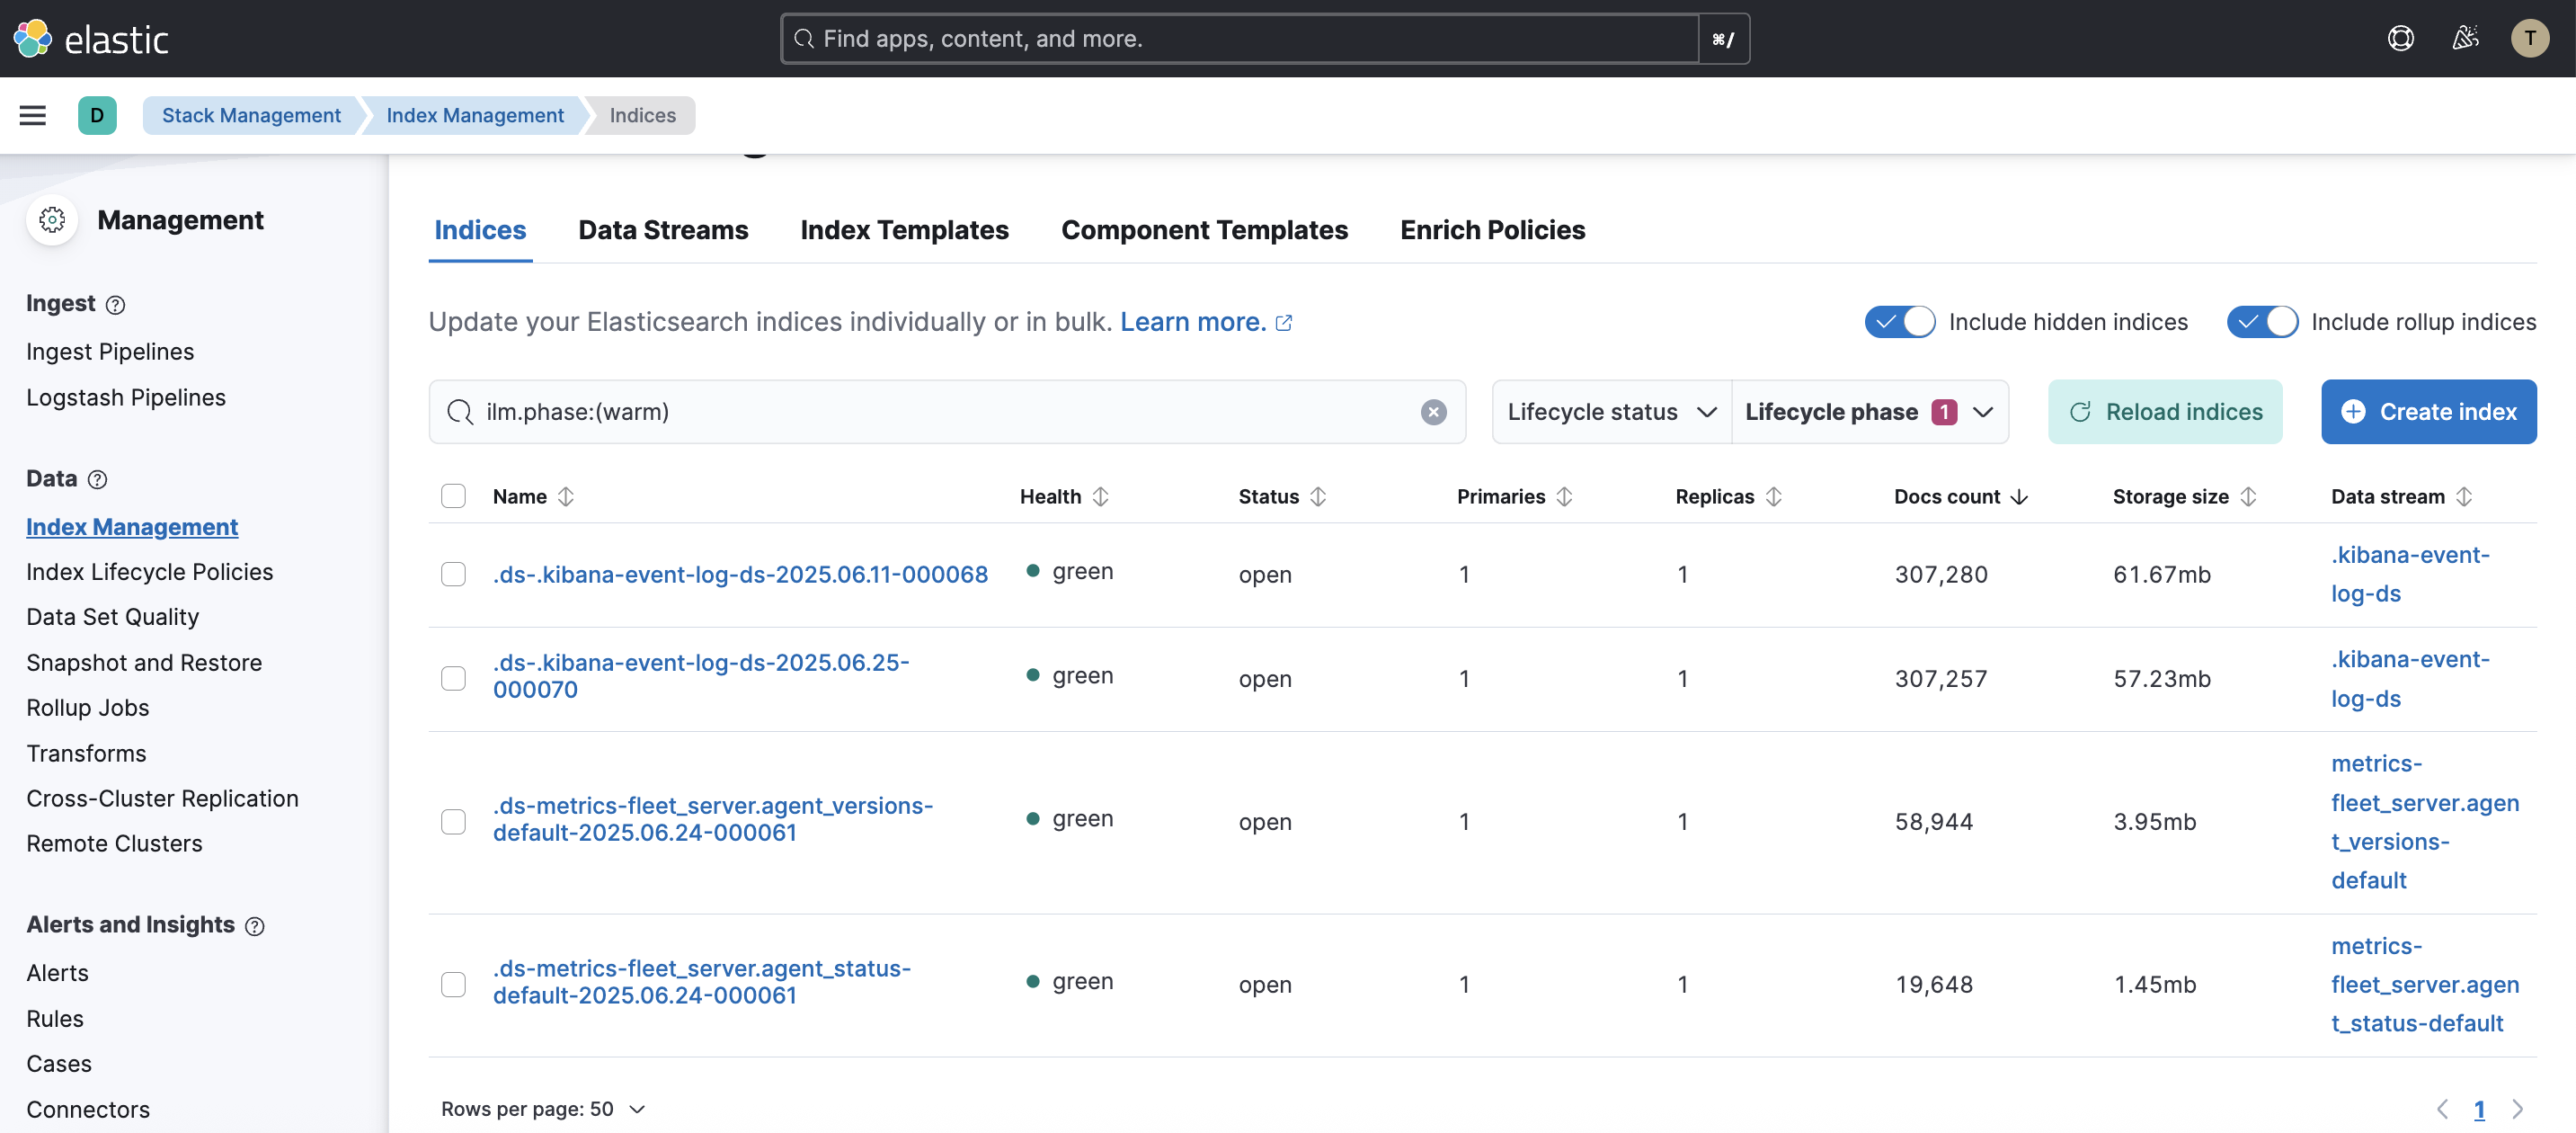2576x1133 pixels.
Task: Open index .ds-metrics-fleet_server.agent_versions-default-2025.06.24-000061
Action: 712,819
